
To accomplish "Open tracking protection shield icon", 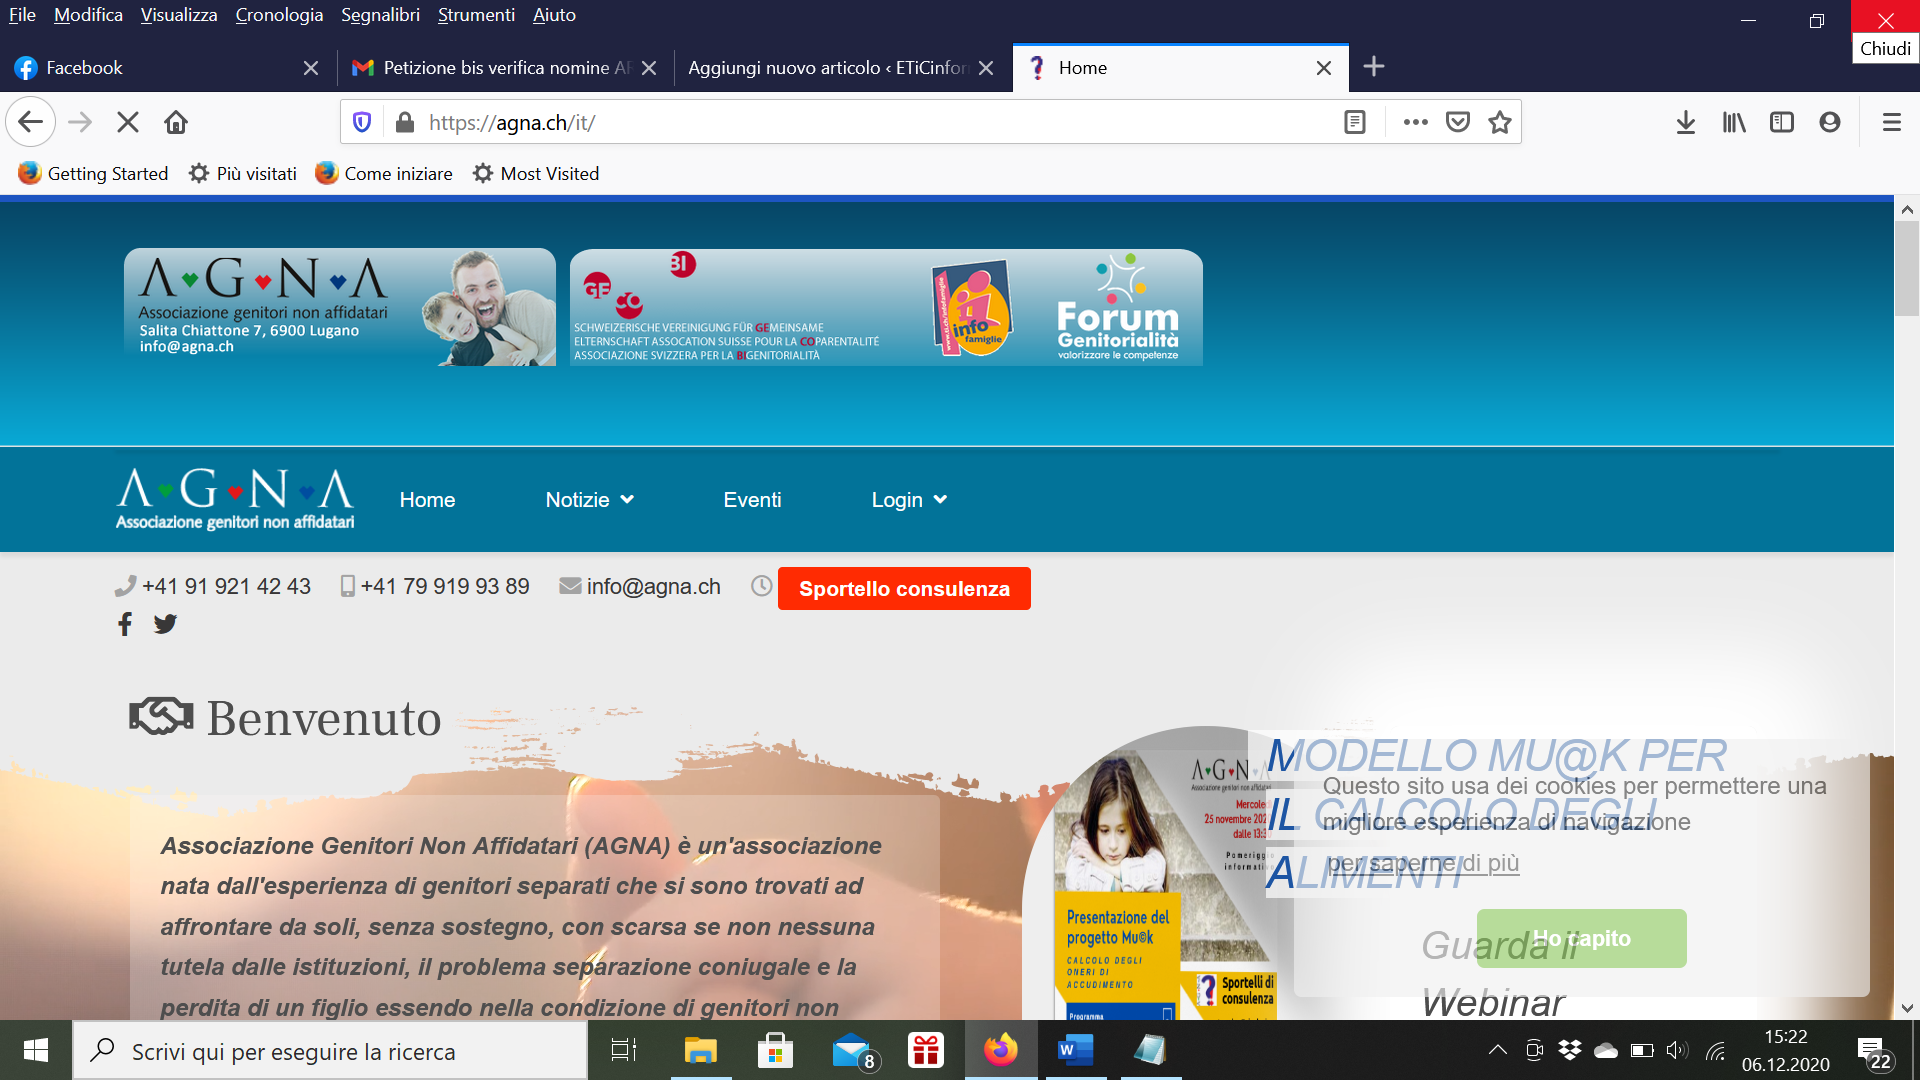I will (362, 122).
